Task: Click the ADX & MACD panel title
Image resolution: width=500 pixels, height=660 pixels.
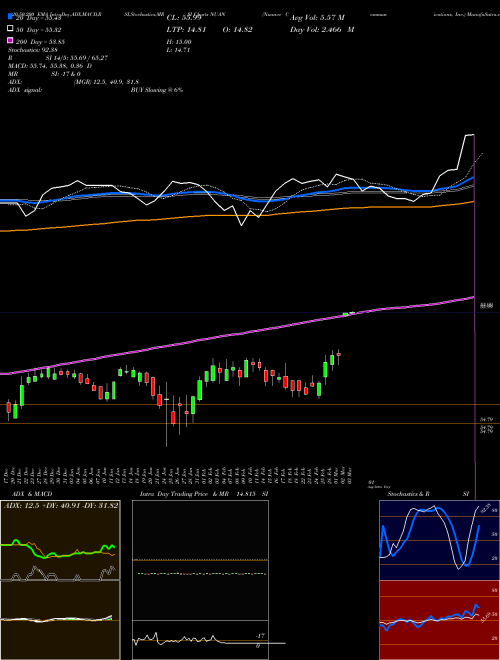Action: [32, 494]
